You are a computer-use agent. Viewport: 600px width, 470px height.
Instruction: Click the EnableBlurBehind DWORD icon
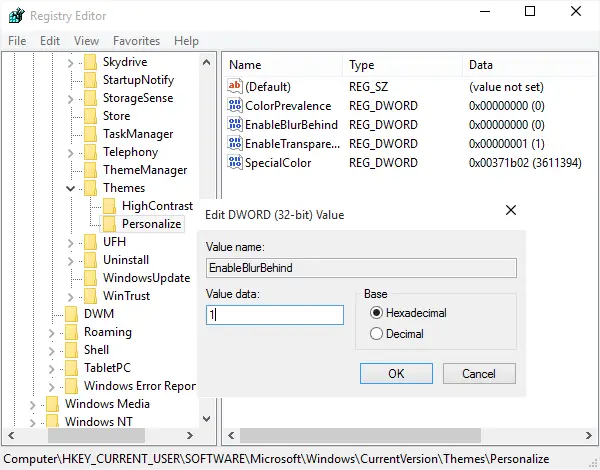coord(235,124)
